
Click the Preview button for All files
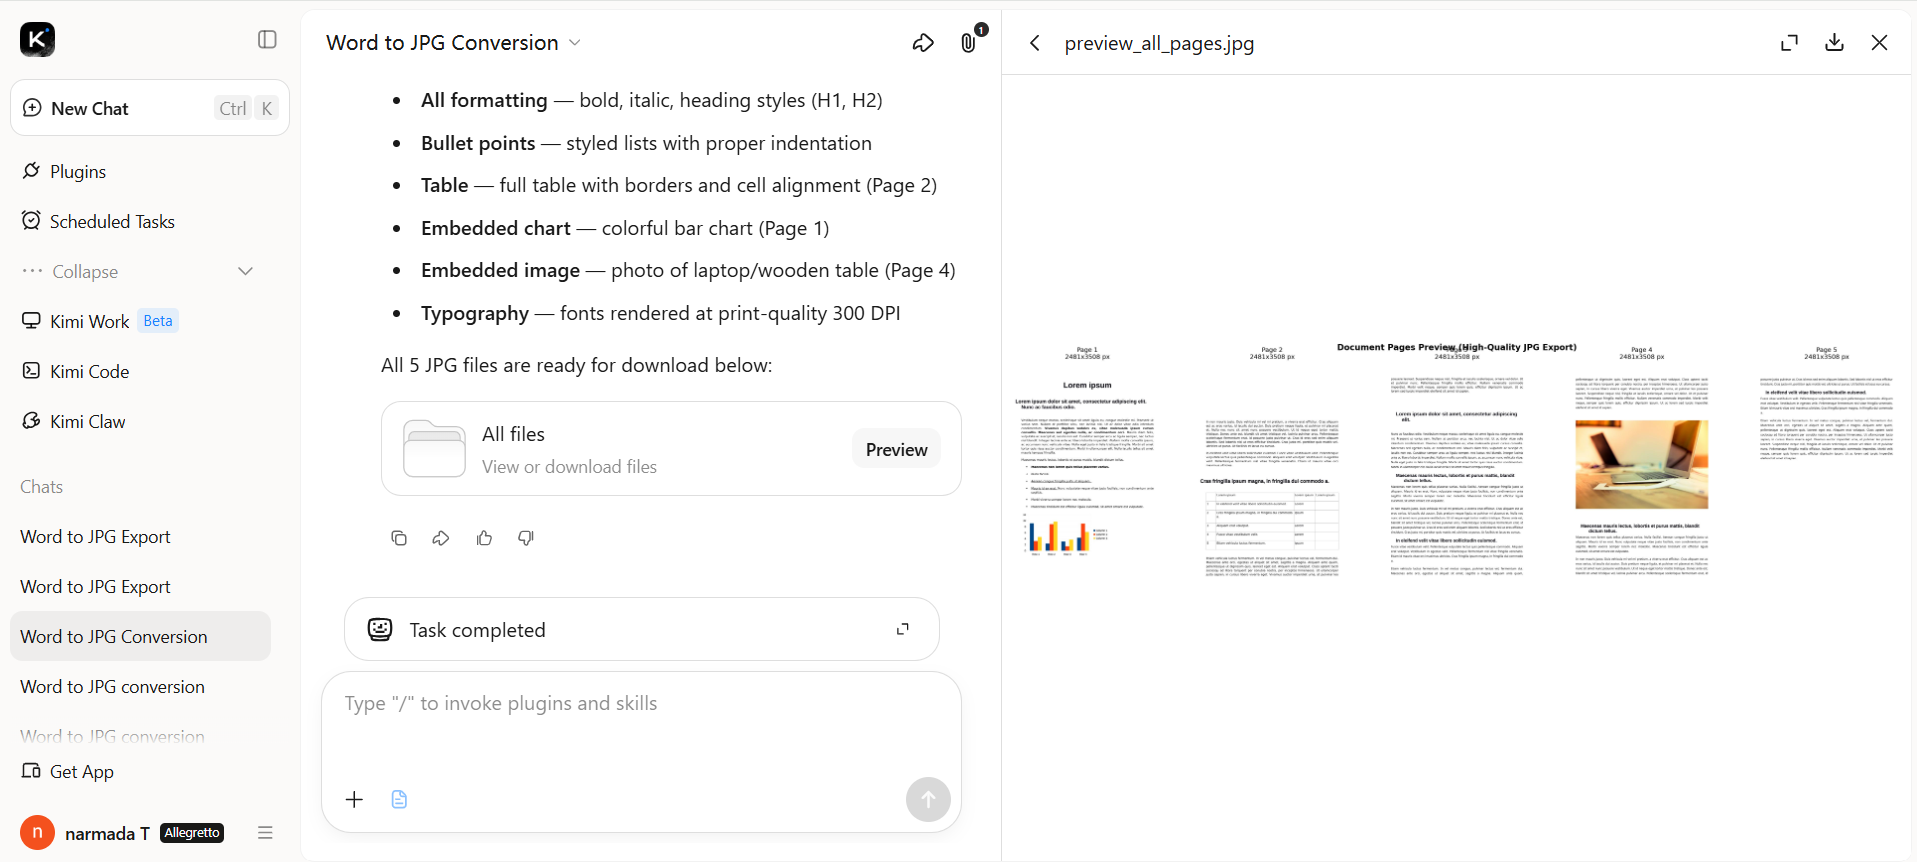coord(896,449)
